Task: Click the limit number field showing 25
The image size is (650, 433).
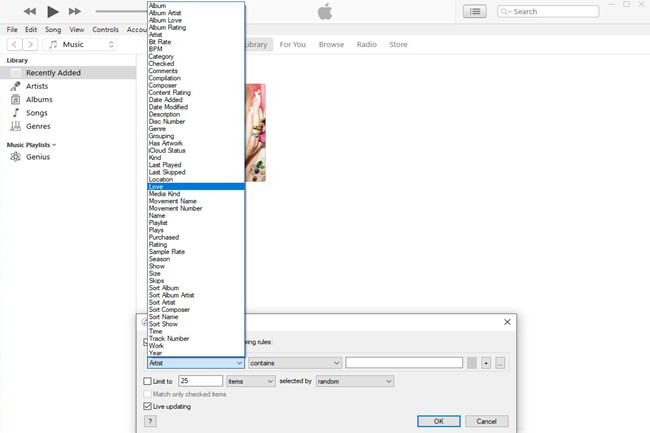Action: pyautogui.click(x=200, y=381)
